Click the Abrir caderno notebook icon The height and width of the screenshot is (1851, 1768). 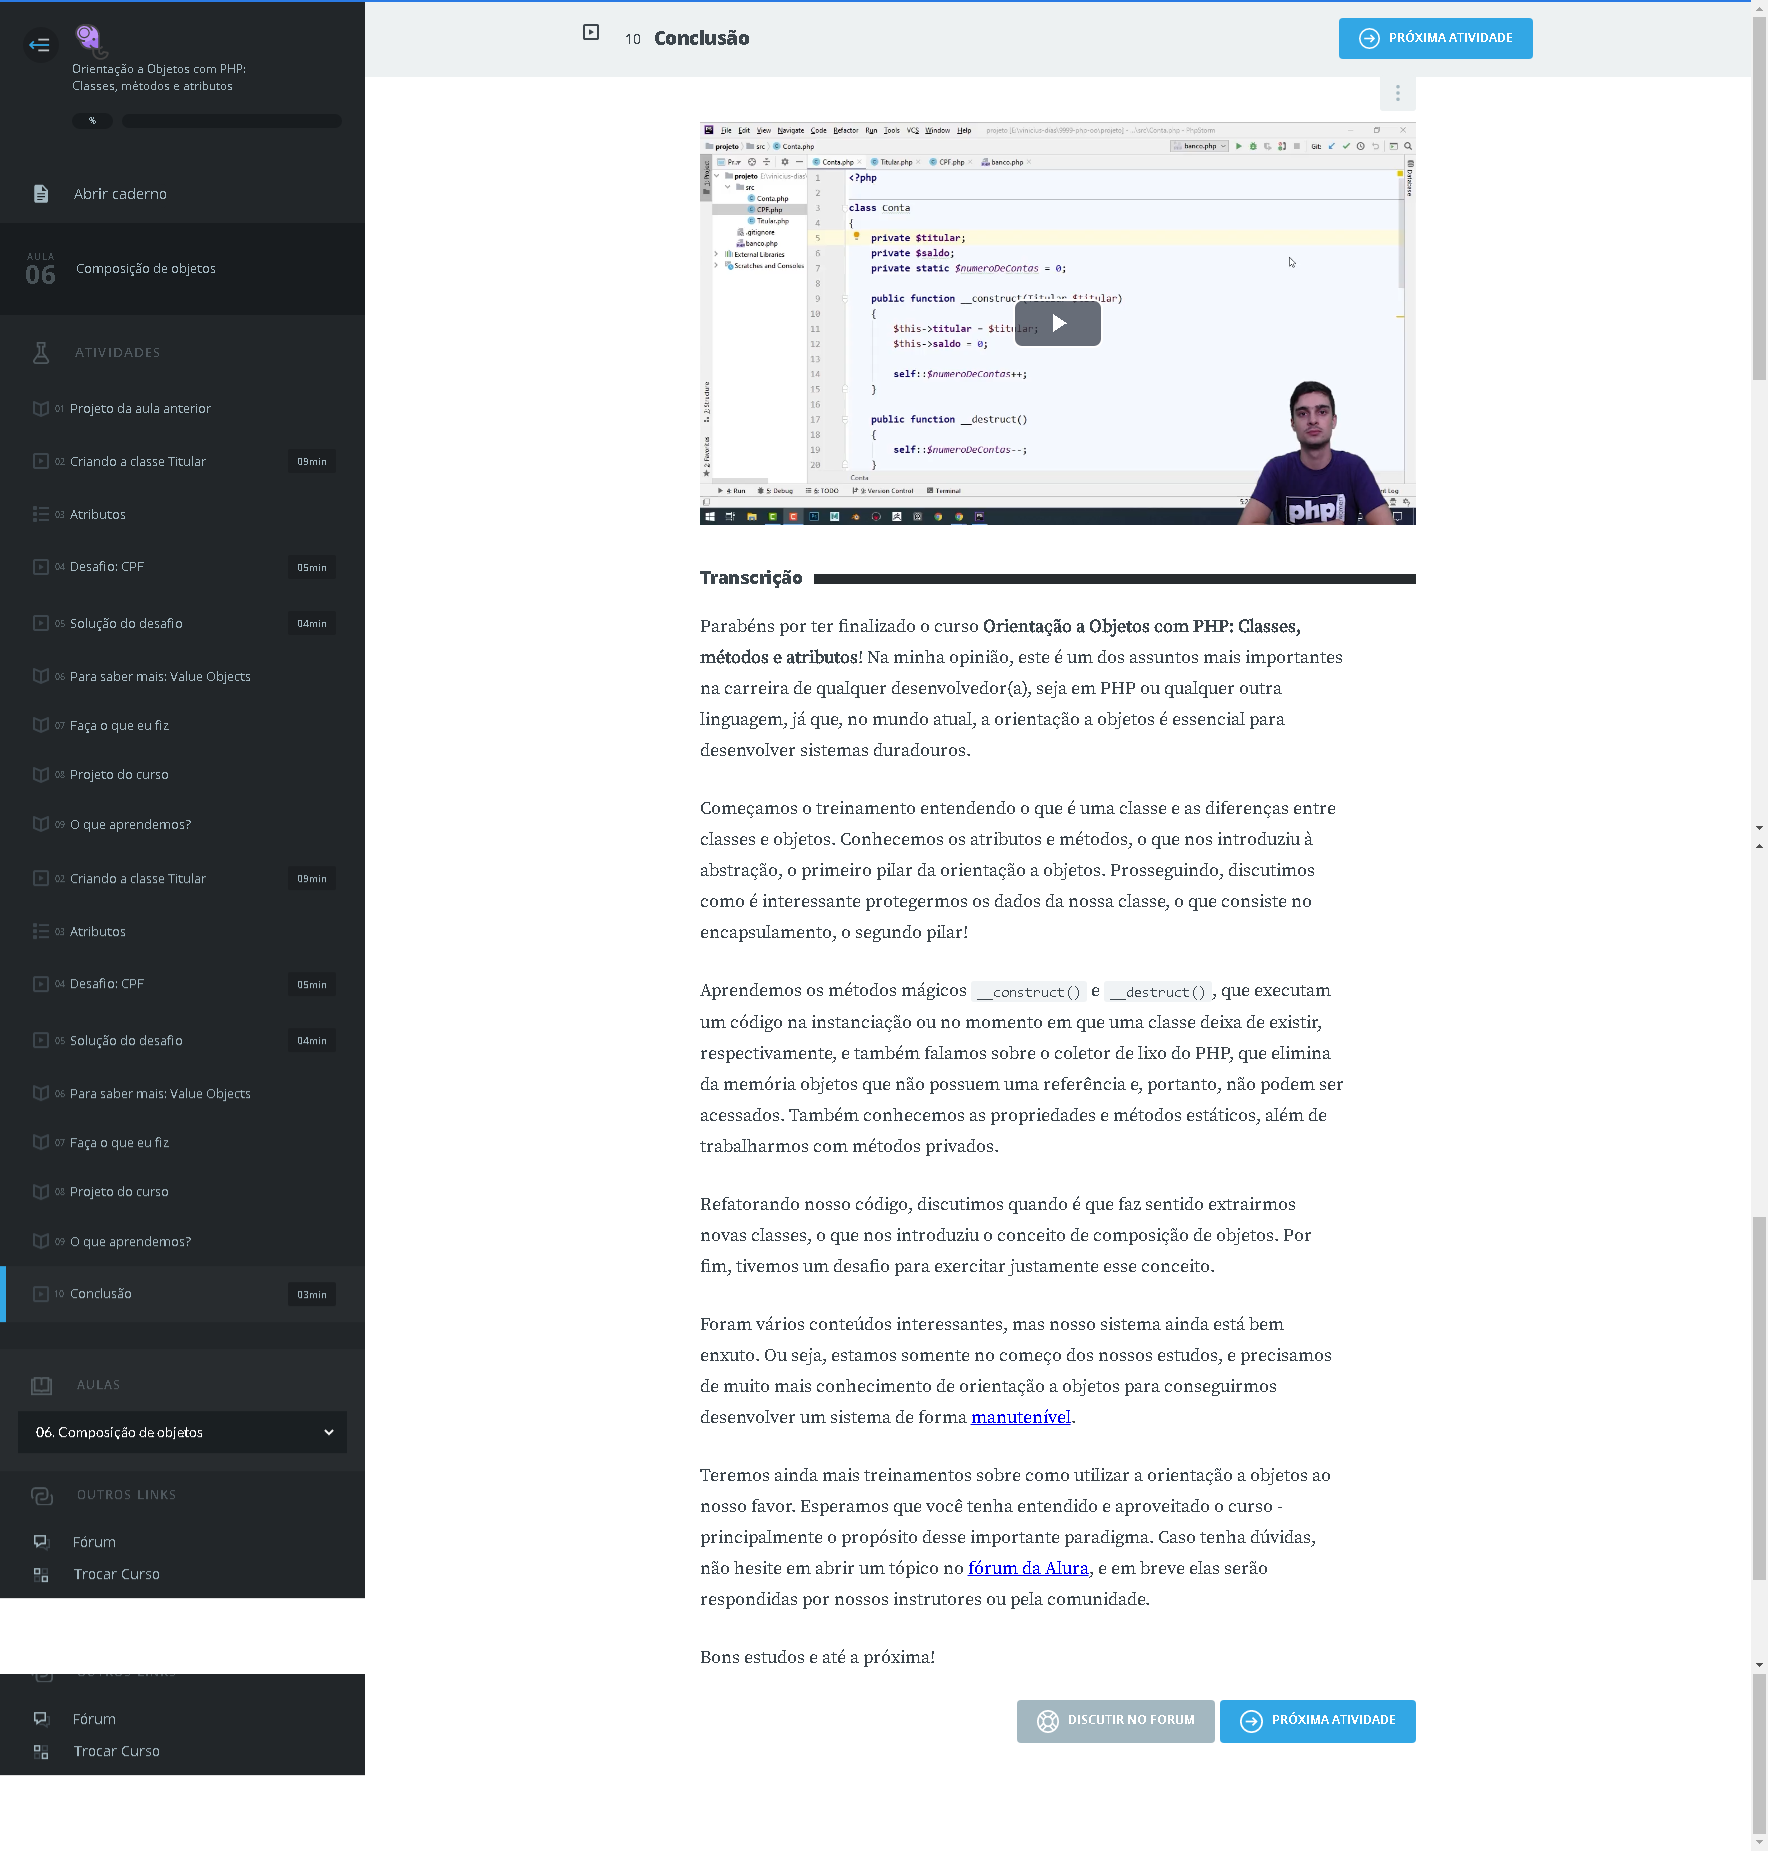pos(41,194)
